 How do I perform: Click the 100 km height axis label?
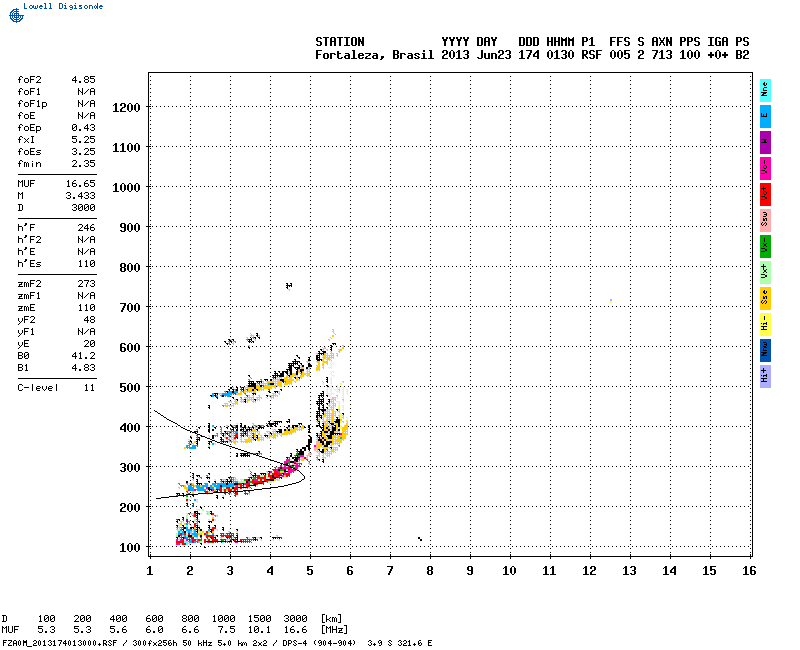click(x=130, y=548)
